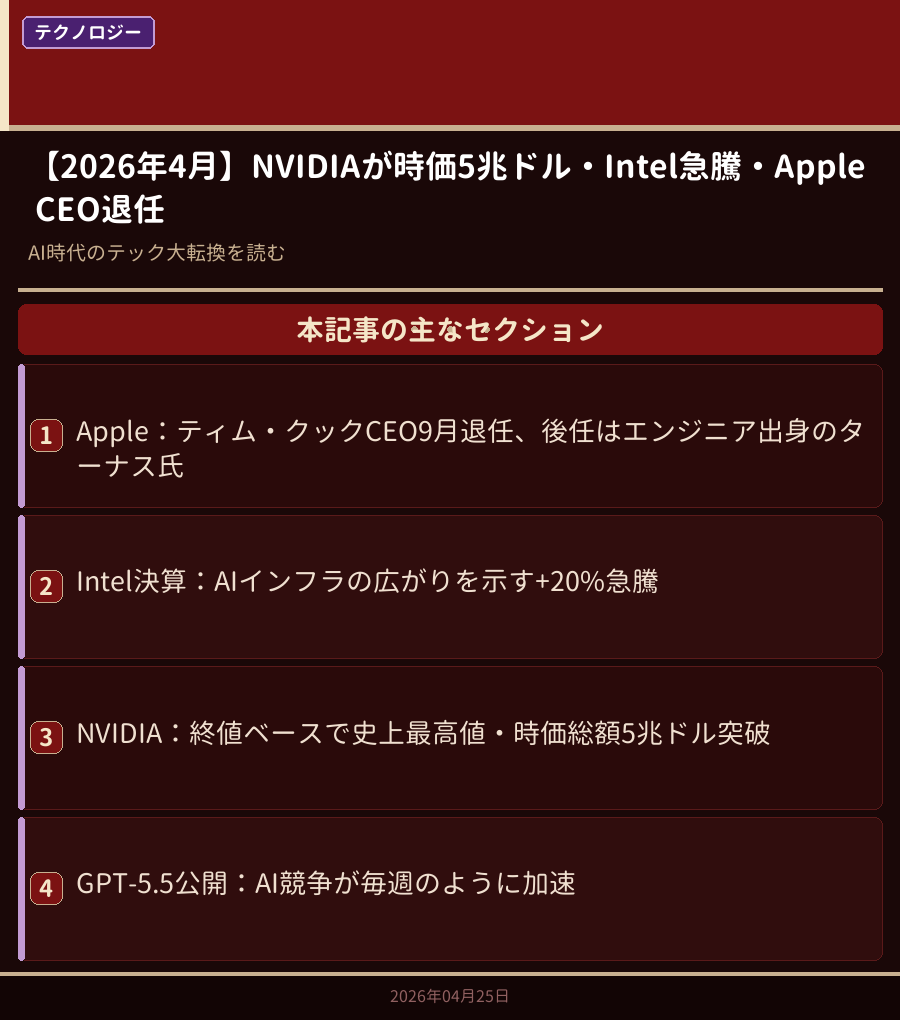Click the subtitle AI時代のテック大転換を読む
This screenshot has width=900, height=1020.
[156, 252]
